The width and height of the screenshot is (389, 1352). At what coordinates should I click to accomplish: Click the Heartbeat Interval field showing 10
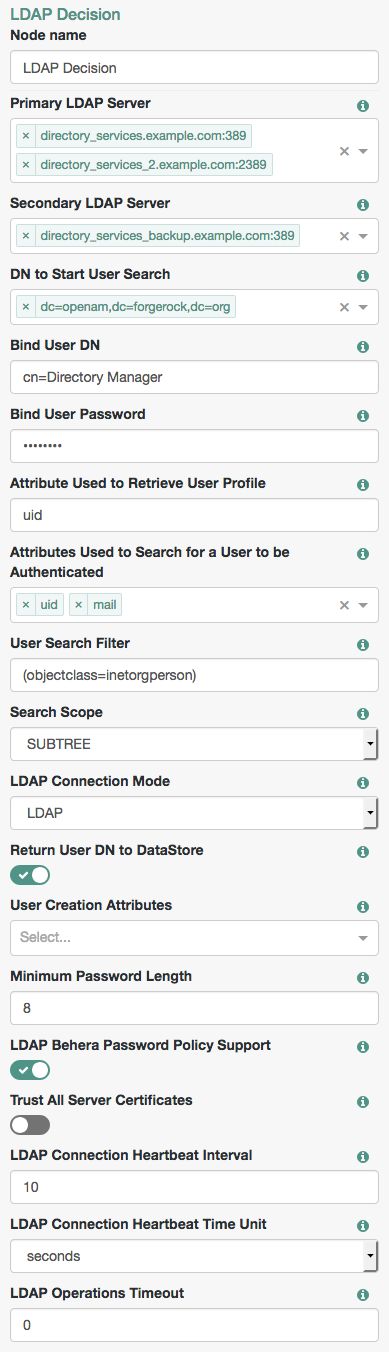(x=194, y=1187)
